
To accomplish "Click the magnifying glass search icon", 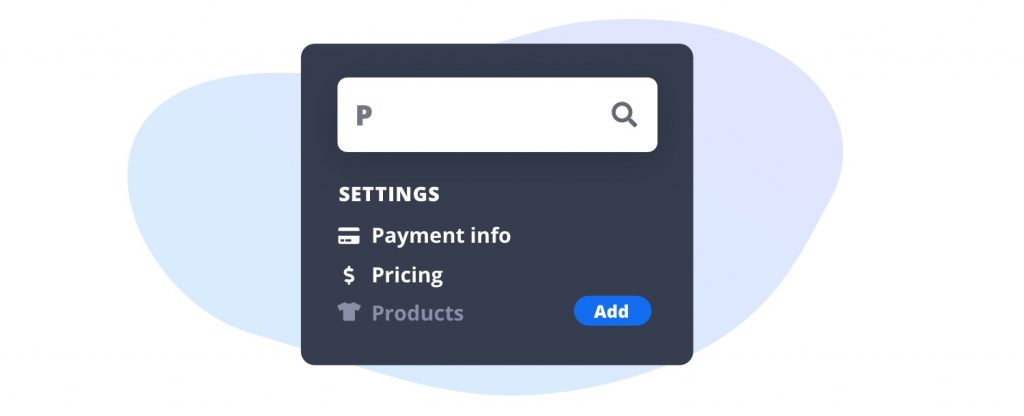I will 624,115.
